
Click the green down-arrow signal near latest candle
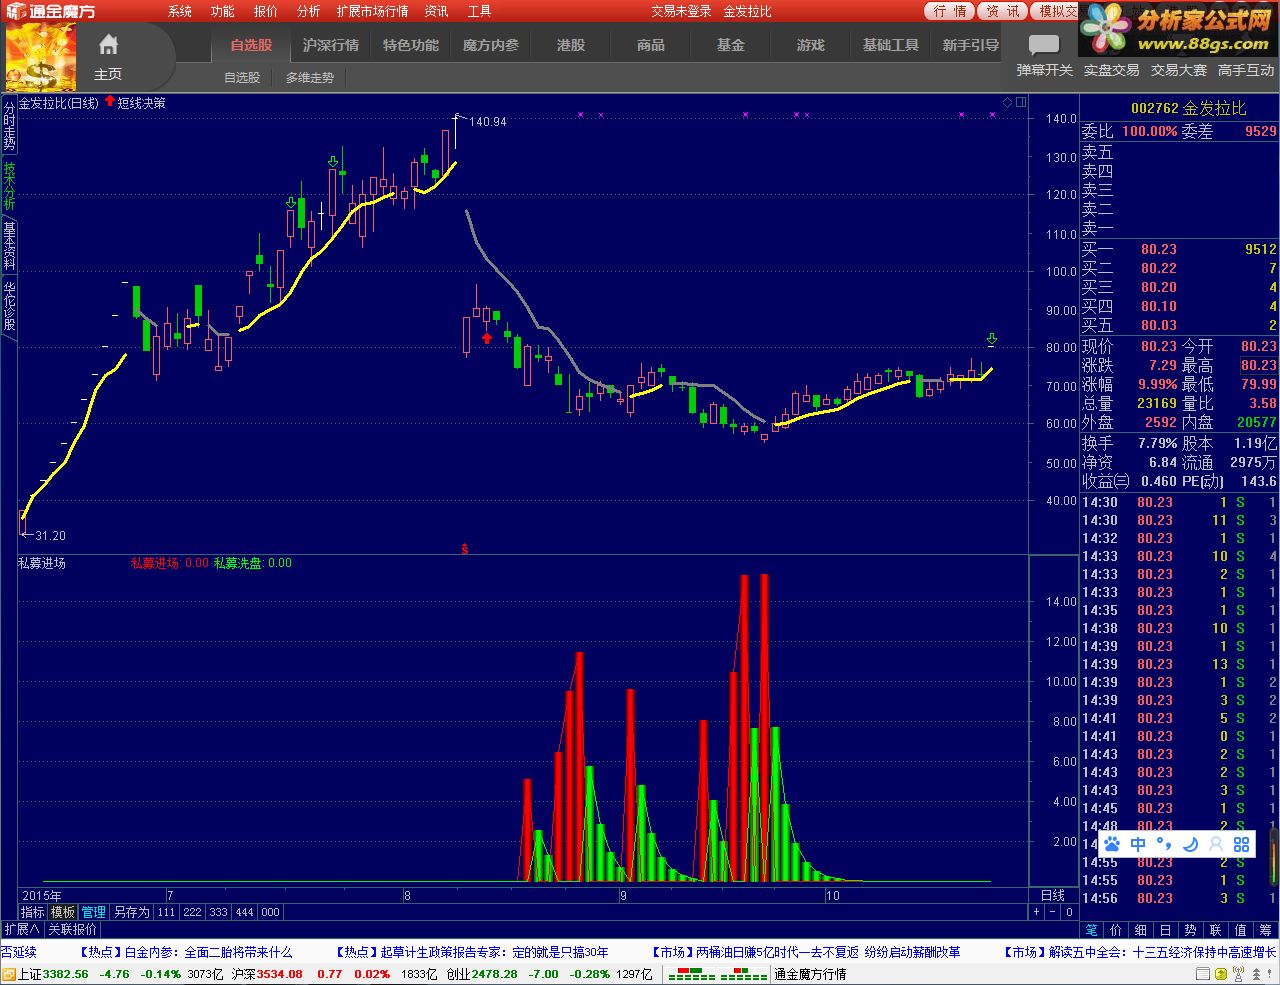(991, 339)
